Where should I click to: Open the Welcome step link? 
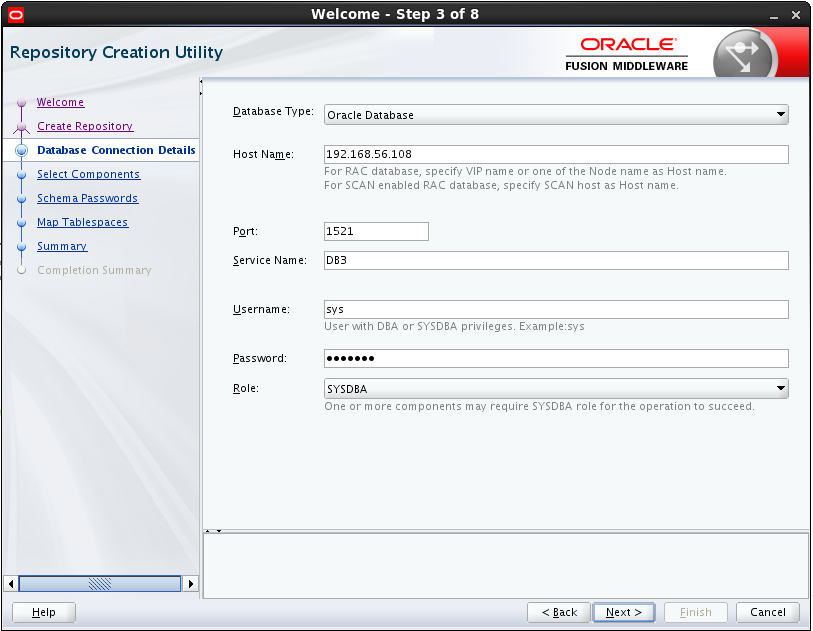coord(60,102)
